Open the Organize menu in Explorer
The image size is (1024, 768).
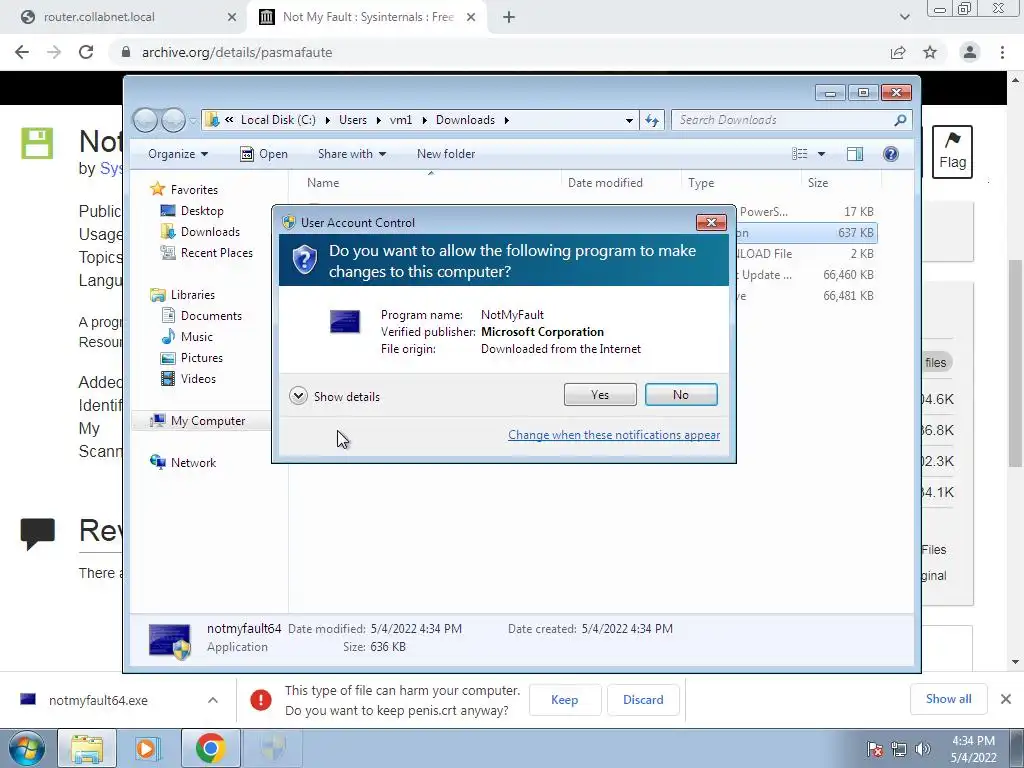coord(178,154)
